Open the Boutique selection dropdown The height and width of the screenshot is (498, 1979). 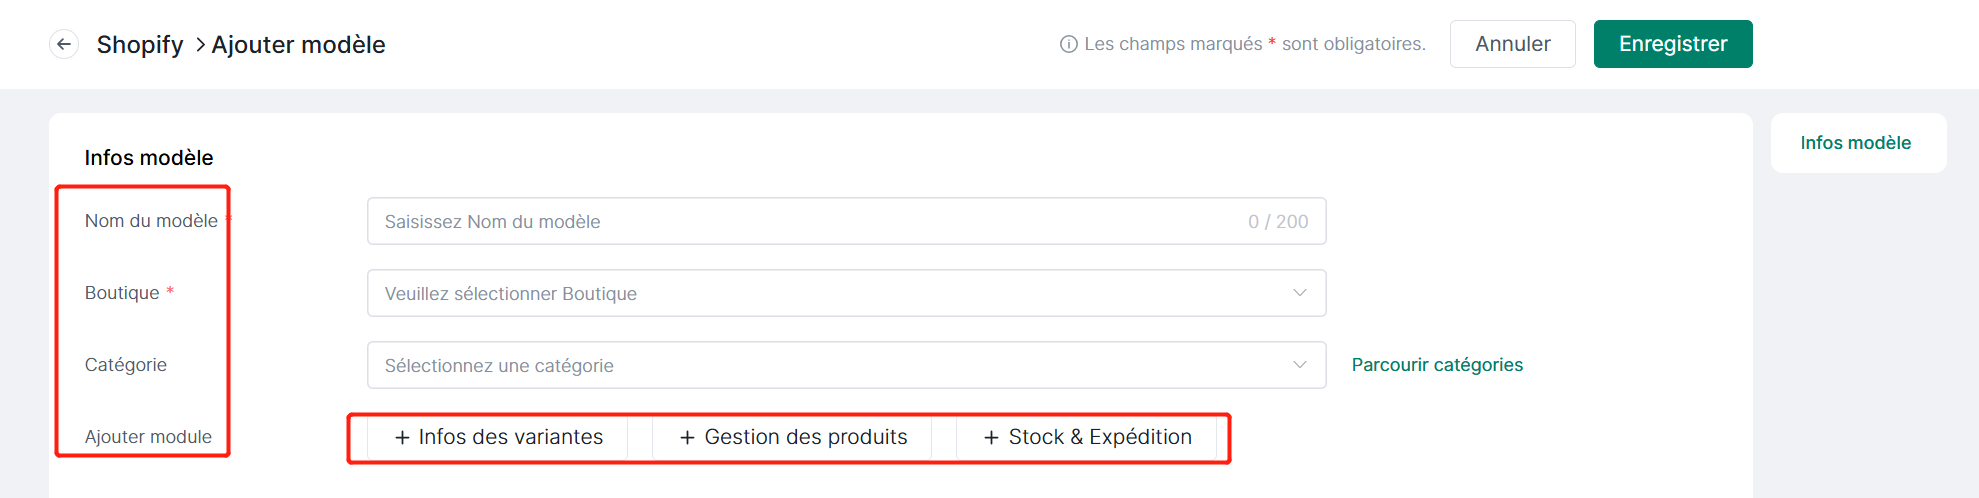pos(846,293)
